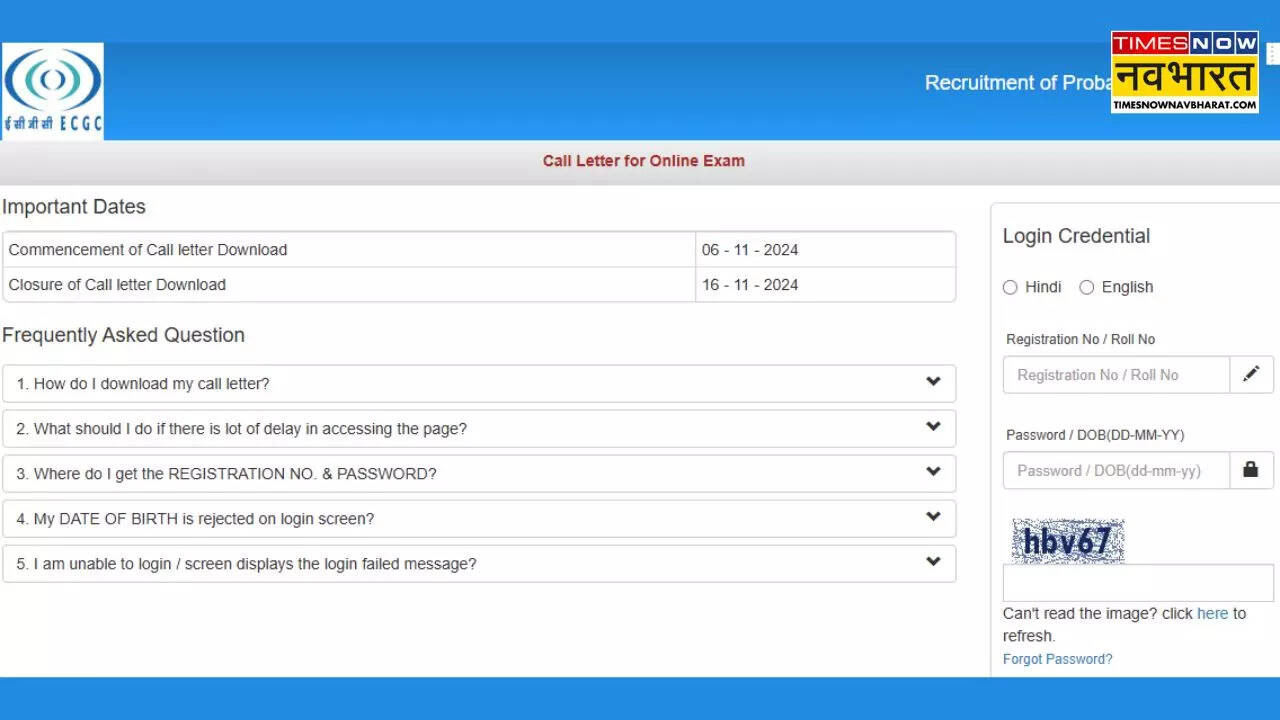The image size is (1280, 720).
Task: Click the three-dot menu icon at top right
Action: click(x=1272, y=54)
